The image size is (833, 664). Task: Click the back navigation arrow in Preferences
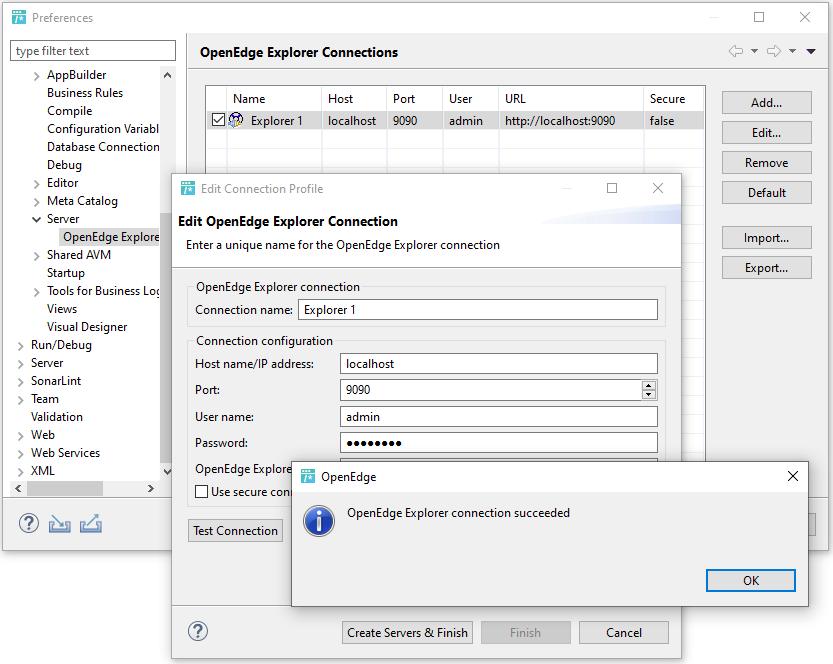coord(736,51)
